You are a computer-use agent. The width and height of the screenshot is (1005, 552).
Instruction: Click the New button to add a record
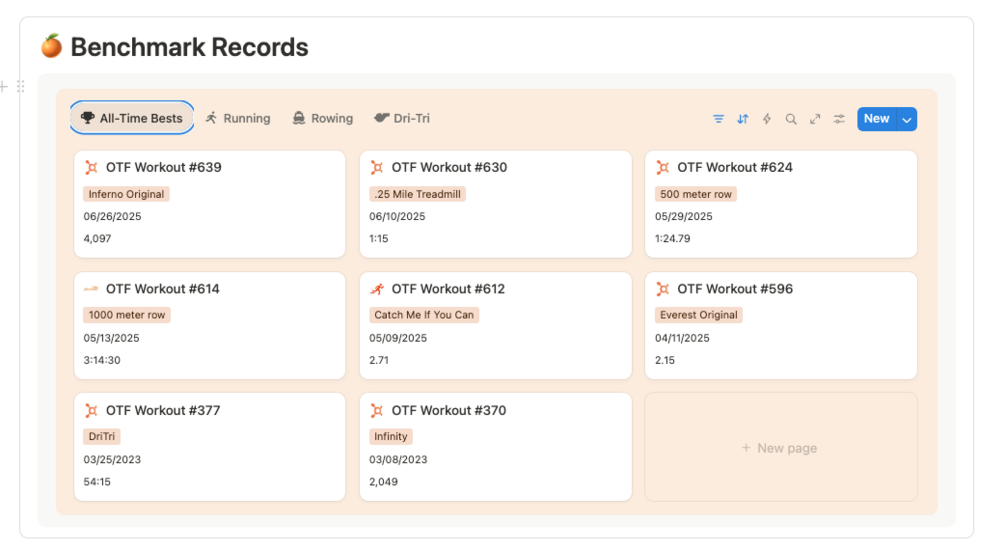pyautogui.click(x=876, y=119)
